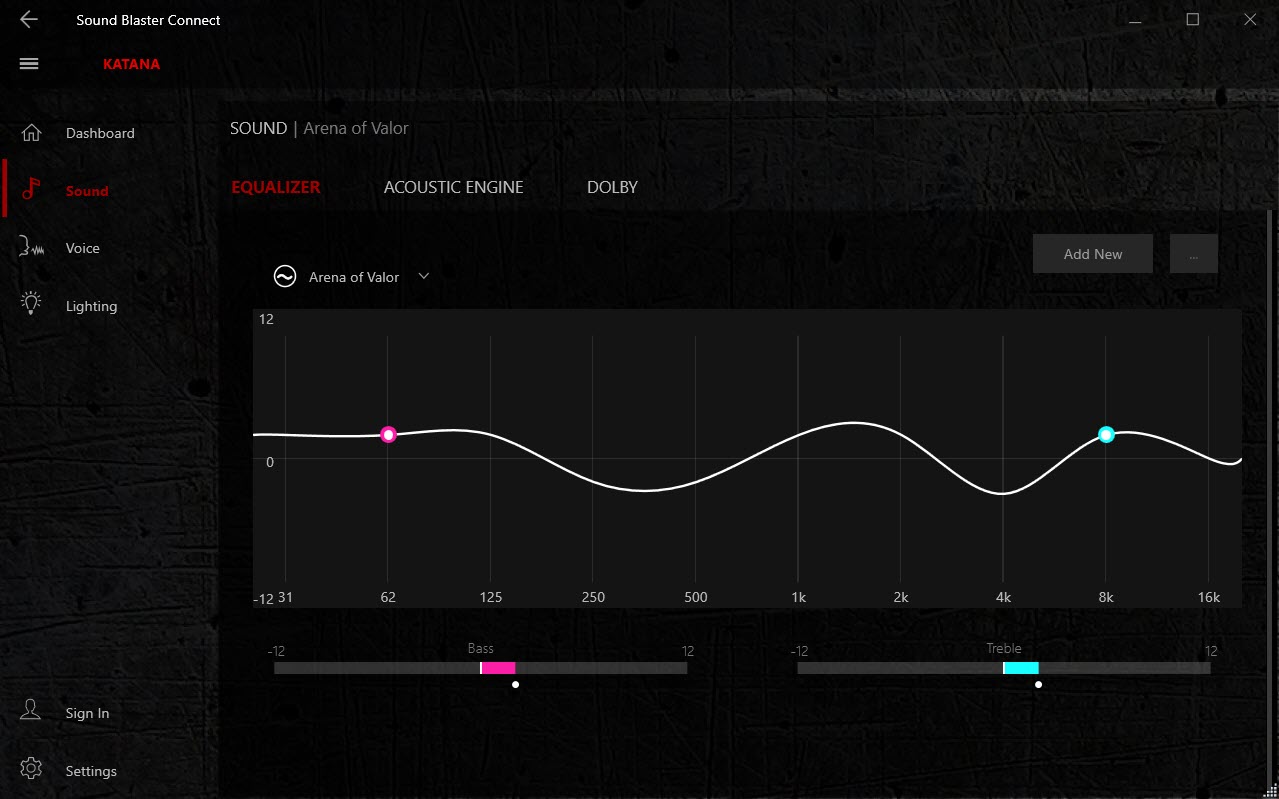Image resolution: width=1279 pixels, height=799 pixels.
Task: Switch to the Equalizer tab
Action: [x=276, y=187]
